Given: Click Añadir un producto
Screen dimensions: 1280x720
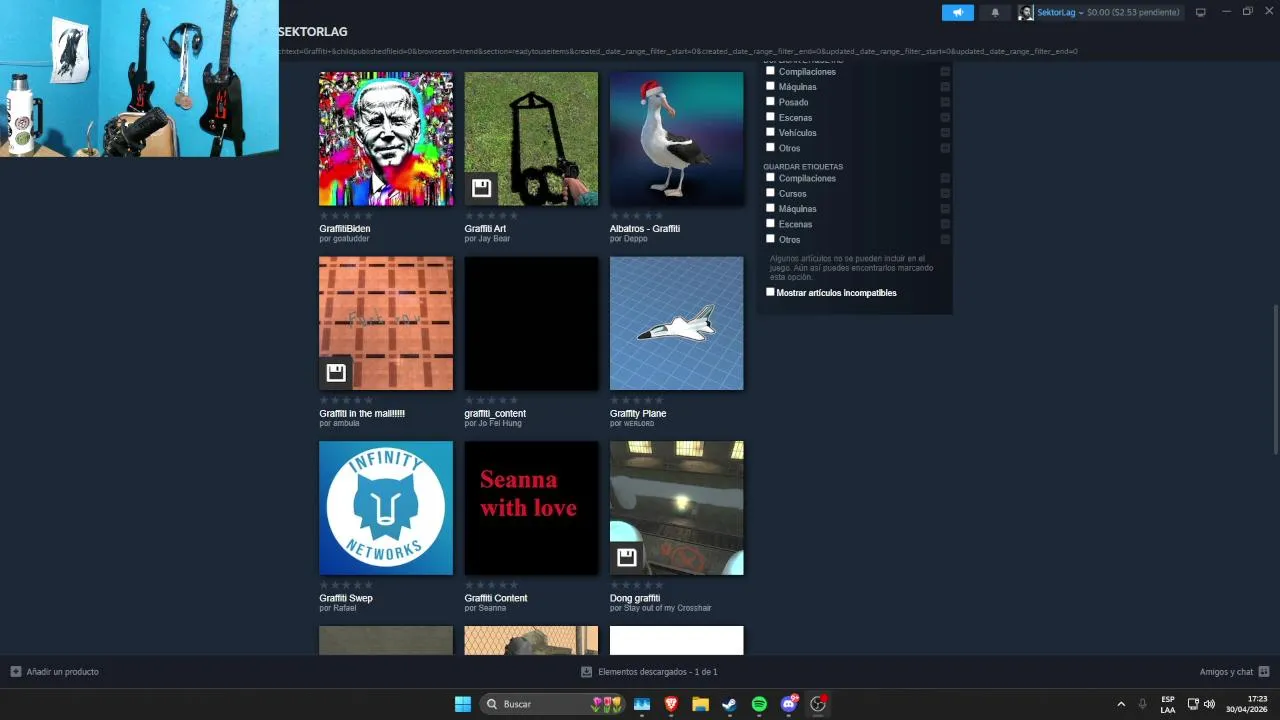Looking at the screenshot, I should coord(63,672).
